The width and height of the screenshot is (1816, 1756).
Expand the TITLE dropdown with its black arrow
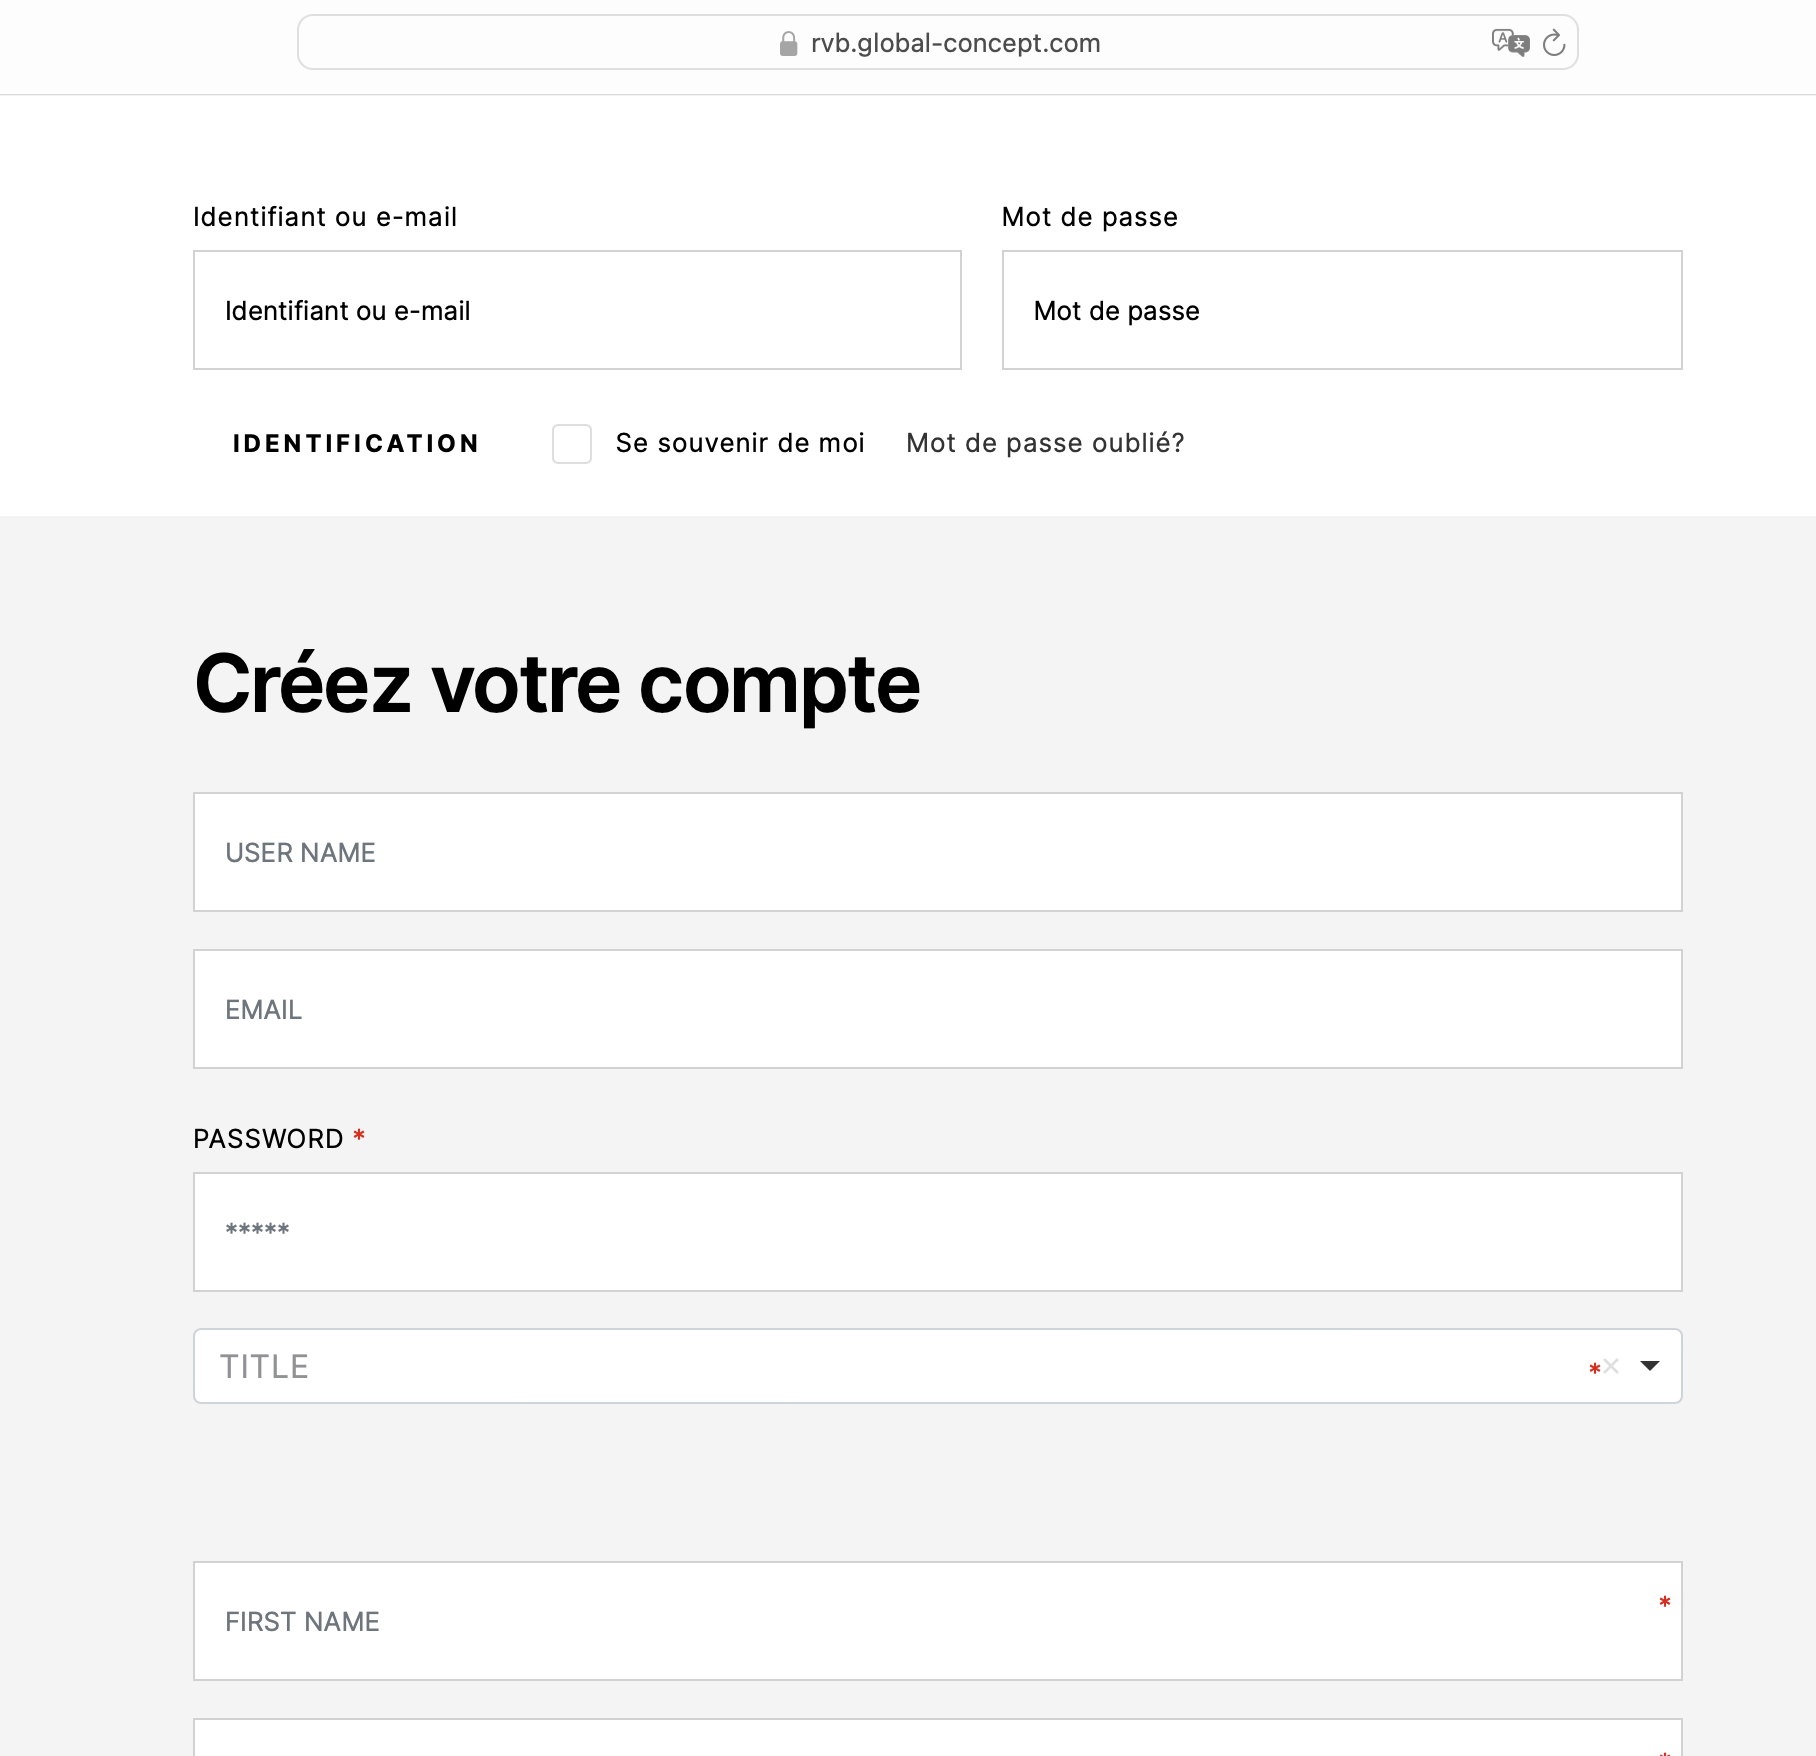coord(1650,1366)
